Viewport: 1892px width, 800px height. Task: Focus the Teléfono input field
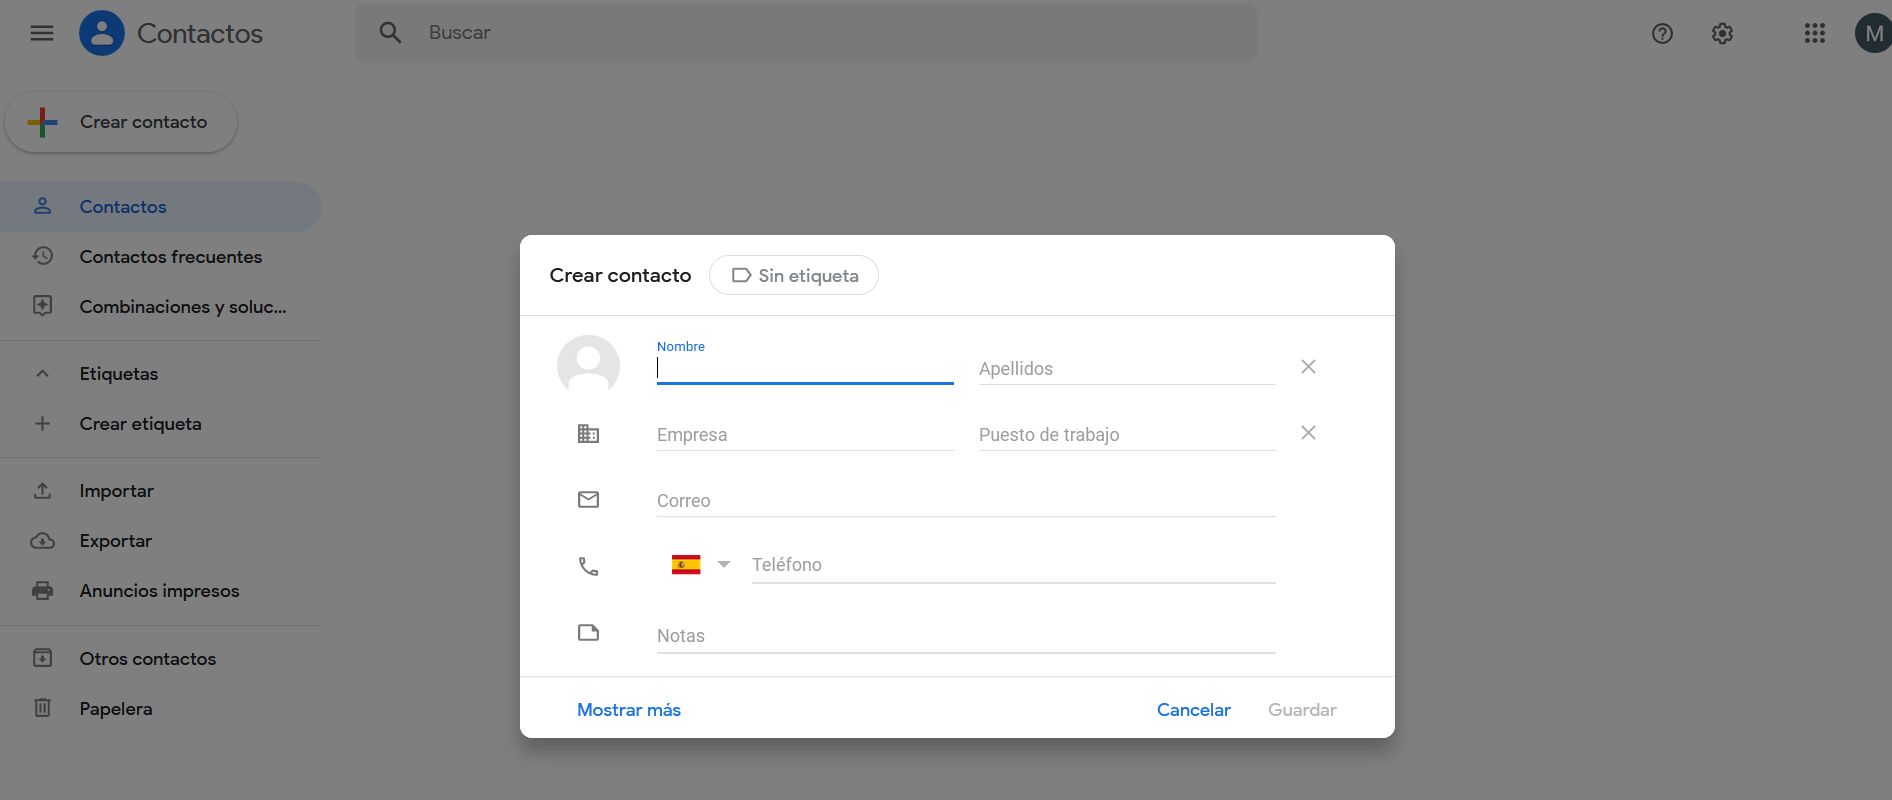[1012, 565]
